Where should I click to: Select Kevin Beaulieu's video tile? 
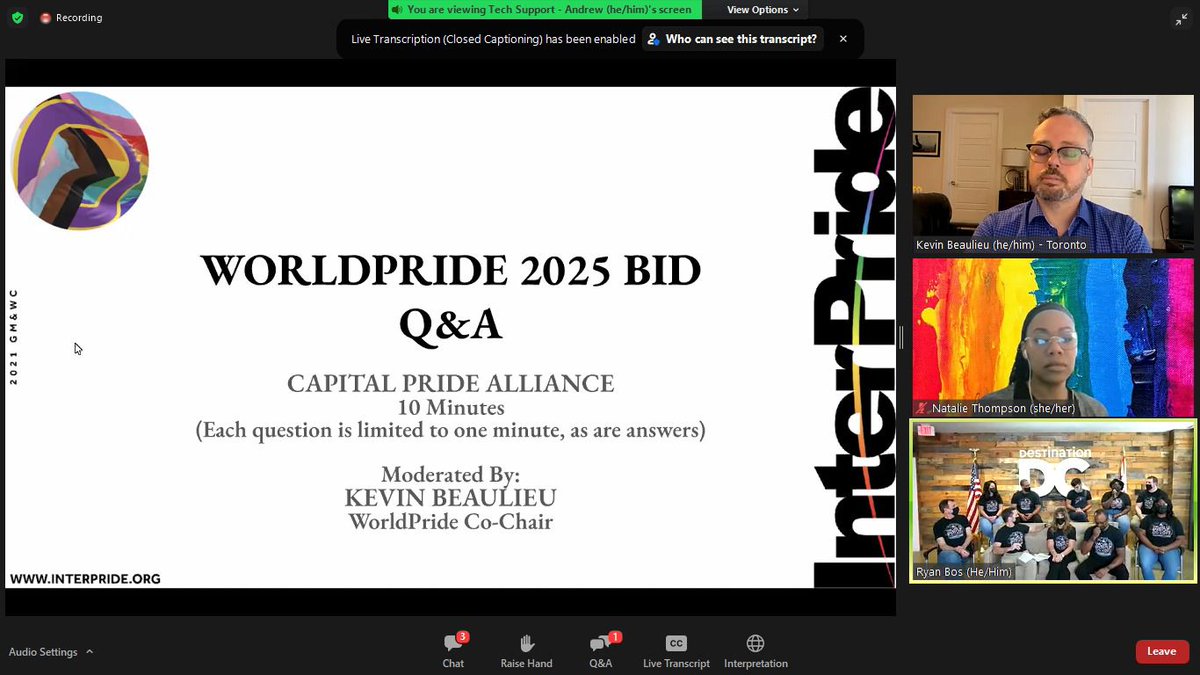pyautogui.click(x=1053, y=174)
